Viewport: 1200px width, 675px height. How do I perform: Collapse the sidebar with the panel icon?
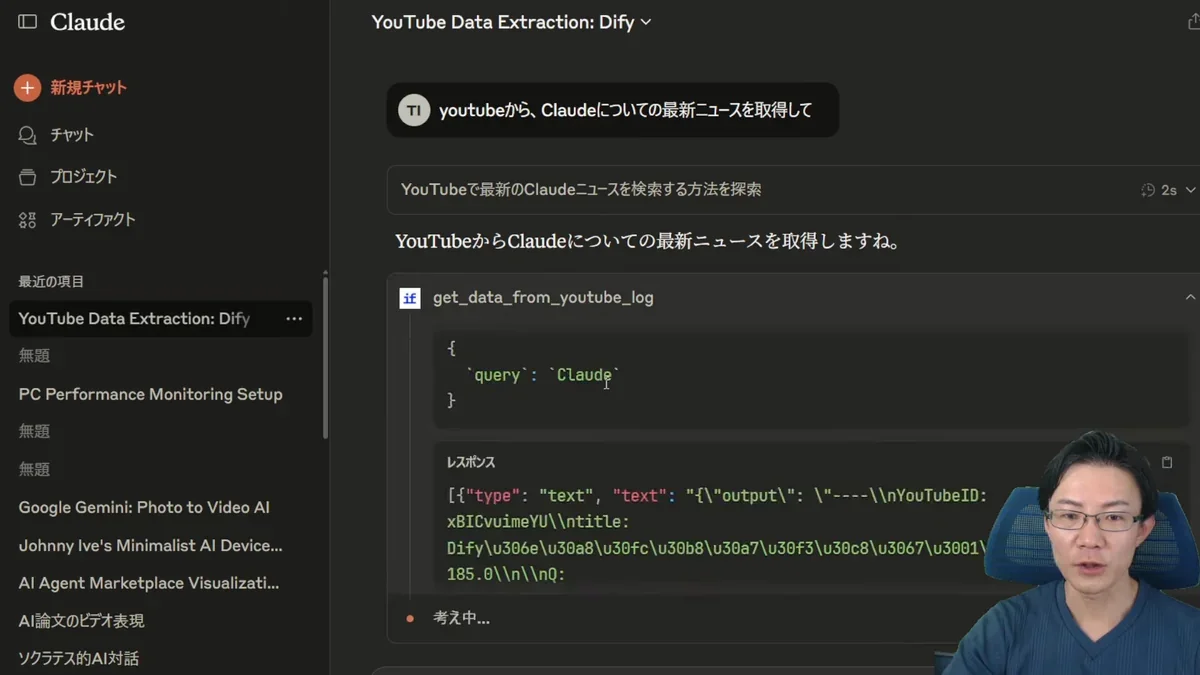click(x=28, y=22)
